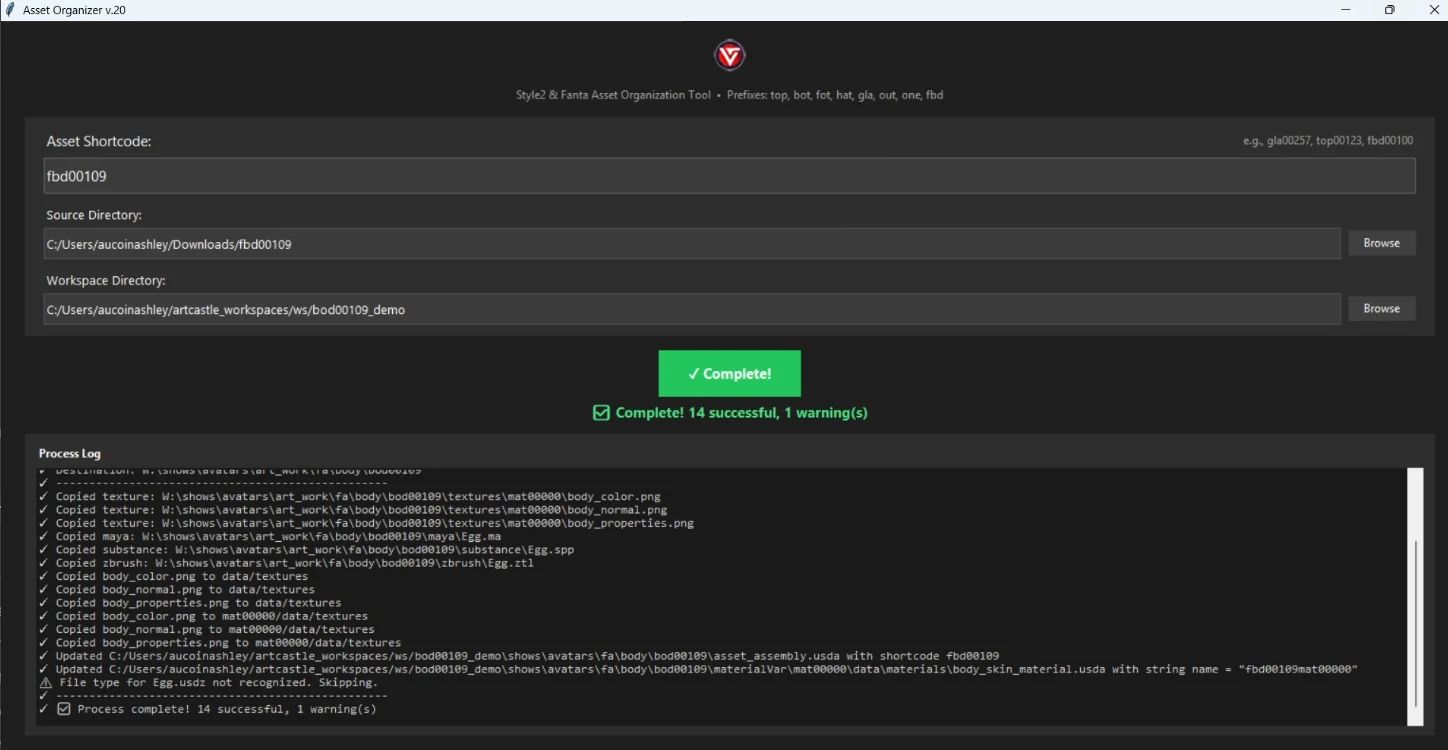The image size is (1448, 750).
Task: Click the example hint 'e.g., gla00257, top00123, fbd00100'
Action: [1328, 141]
